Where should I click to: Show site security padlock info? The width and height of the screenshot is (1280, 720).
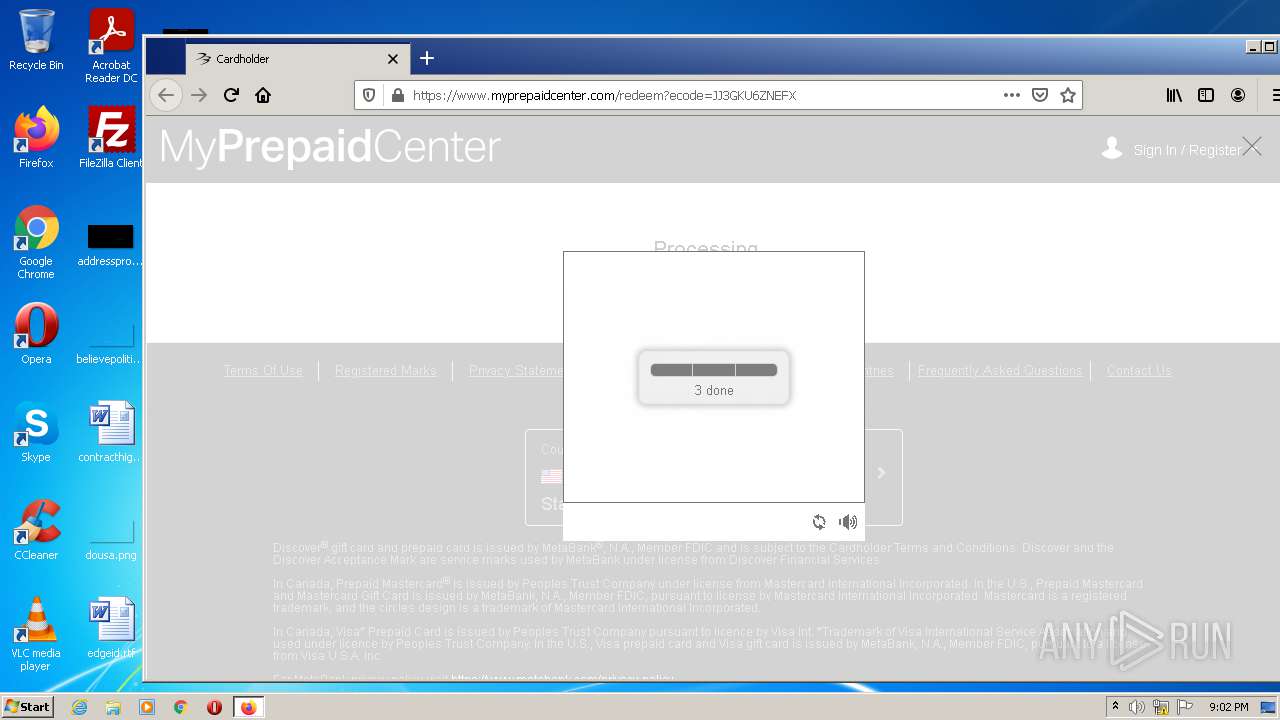click(x=397, y=95)
